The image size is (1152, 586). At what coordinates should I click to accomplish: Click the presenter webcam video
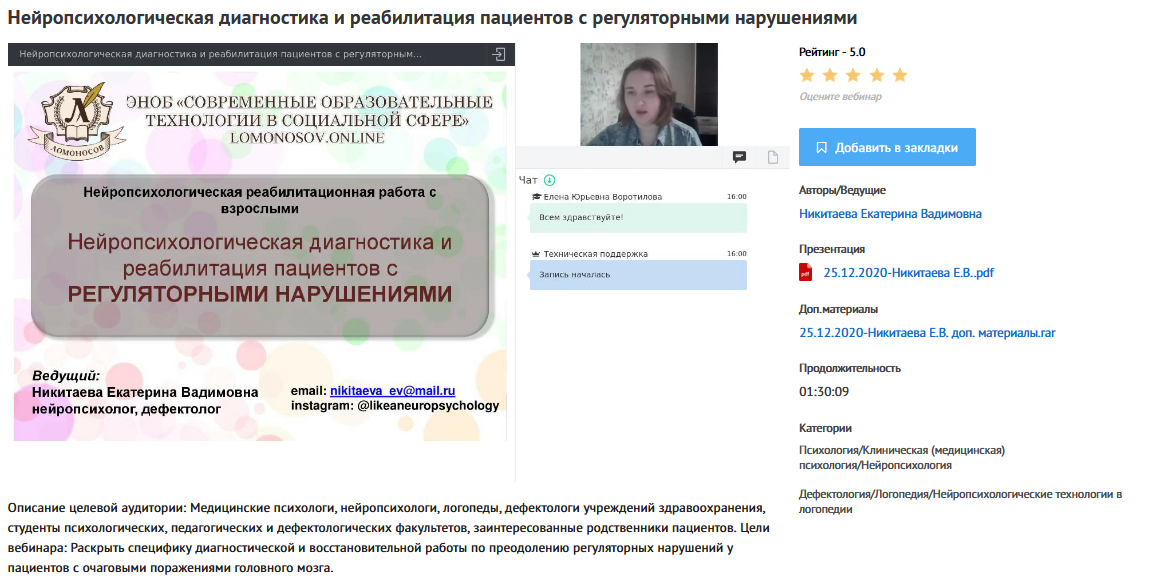pos(649,95)
